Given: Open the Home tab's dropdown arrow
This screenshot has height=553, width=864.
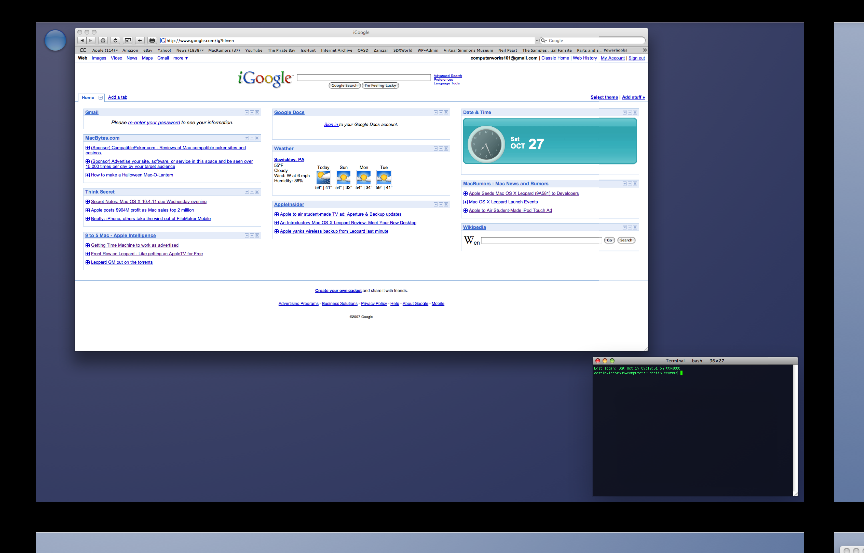Looking at the screenshot, I should pyautogui.click(x=100, y=97).
